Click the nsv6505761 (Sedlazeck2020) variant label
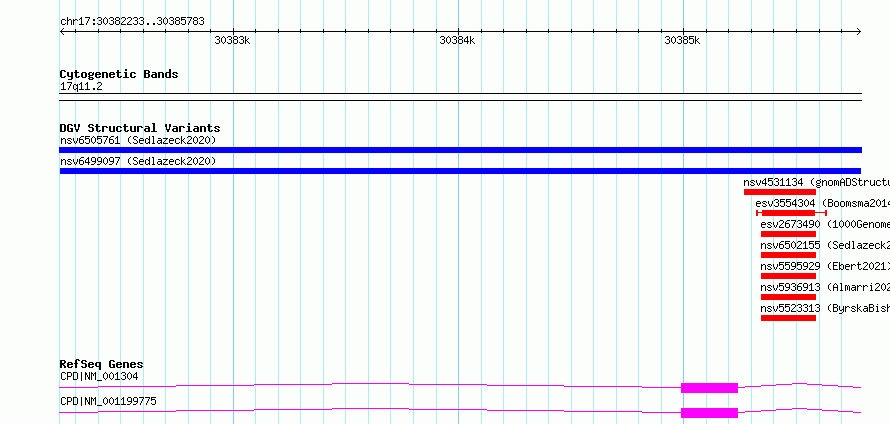The width and height of the screenshot is (890, 424). pyautogui.click(x=138, y=140)
